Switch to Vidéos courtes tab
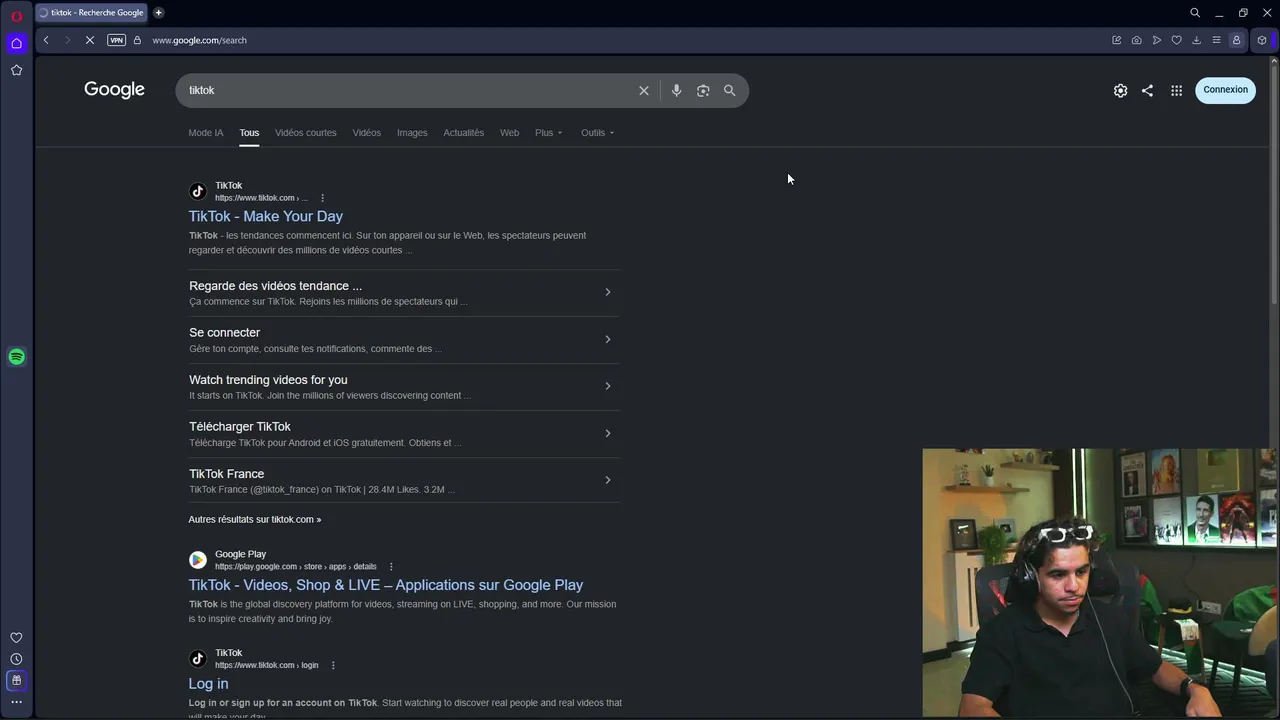The height and width of the screenshot is (720, 1280). (306, 133)
